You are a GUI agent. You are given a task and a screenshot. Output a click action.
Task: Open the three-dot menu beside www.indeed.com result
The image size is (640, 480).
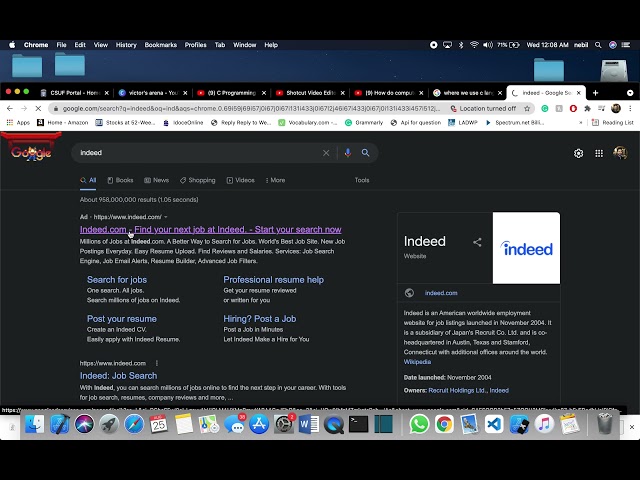pos(157,363)
